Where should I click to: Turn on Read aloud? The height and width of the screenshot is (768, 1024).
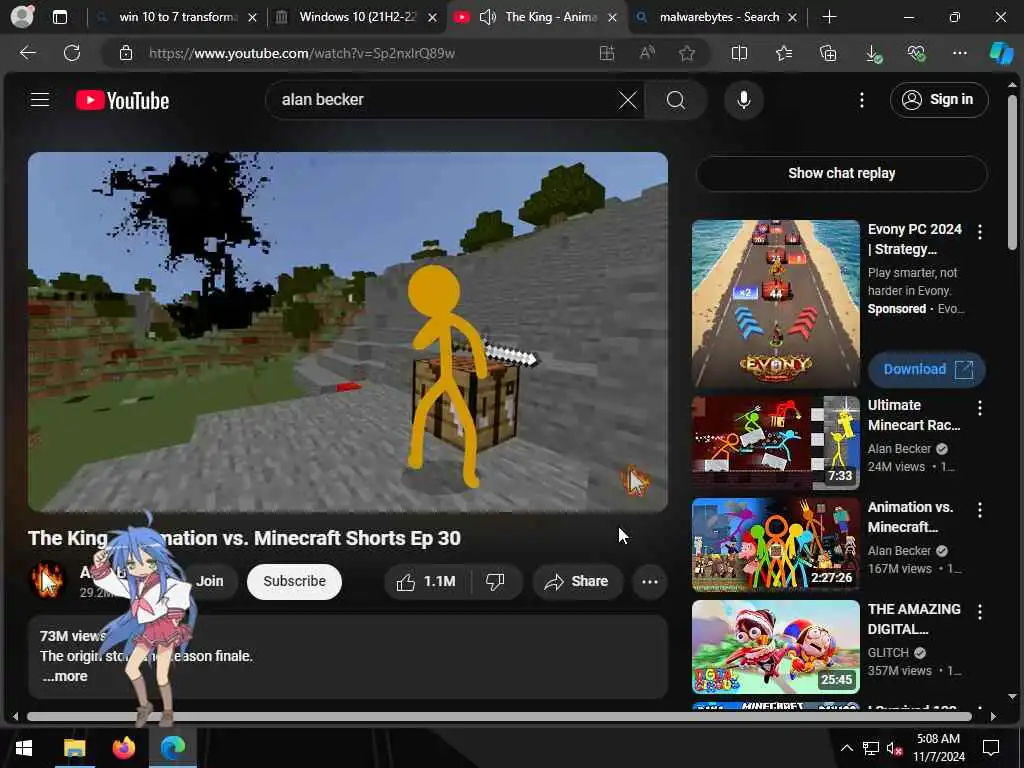pyautogui.click(x=647, y=53)
